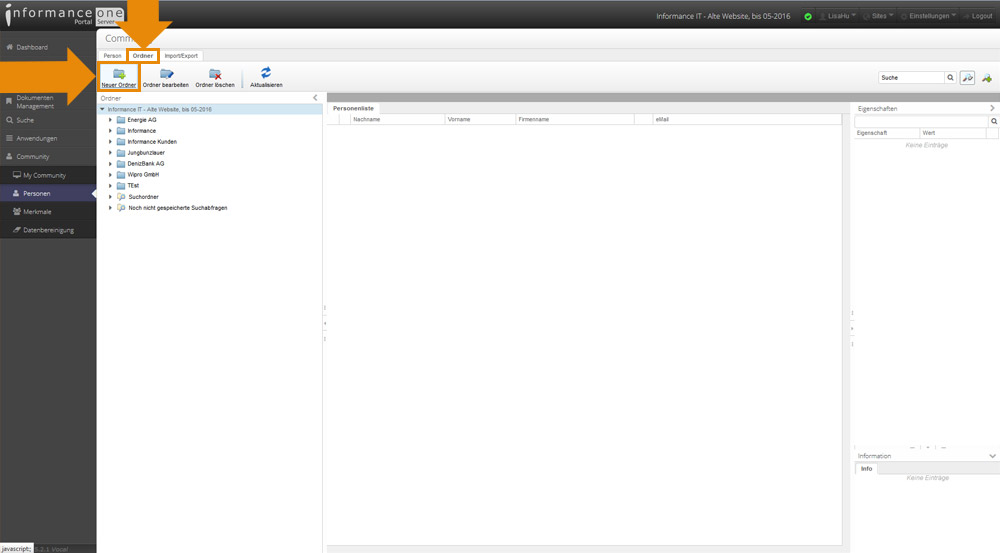
Task: Click the save search icon with the green plus
Action: tap(987, 78)
